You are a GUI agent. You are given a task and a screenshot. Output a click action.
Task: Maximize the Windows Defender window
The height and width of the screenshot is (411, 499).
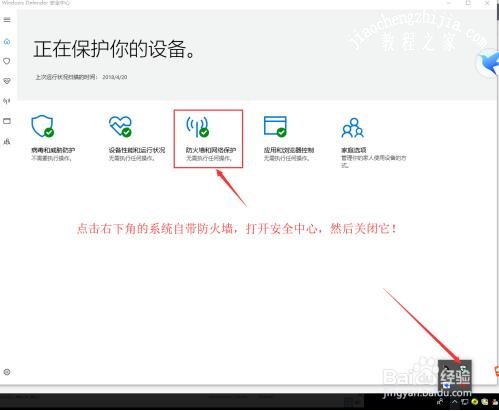point(468,3)
